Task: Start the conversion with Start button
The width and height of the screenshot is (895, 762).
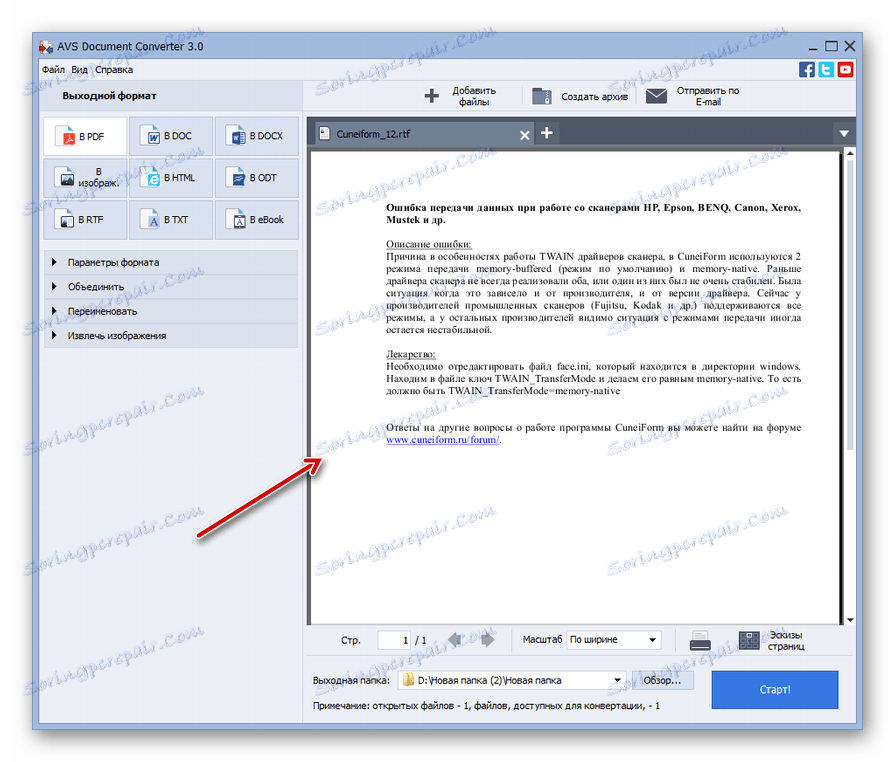Action: 775,690
